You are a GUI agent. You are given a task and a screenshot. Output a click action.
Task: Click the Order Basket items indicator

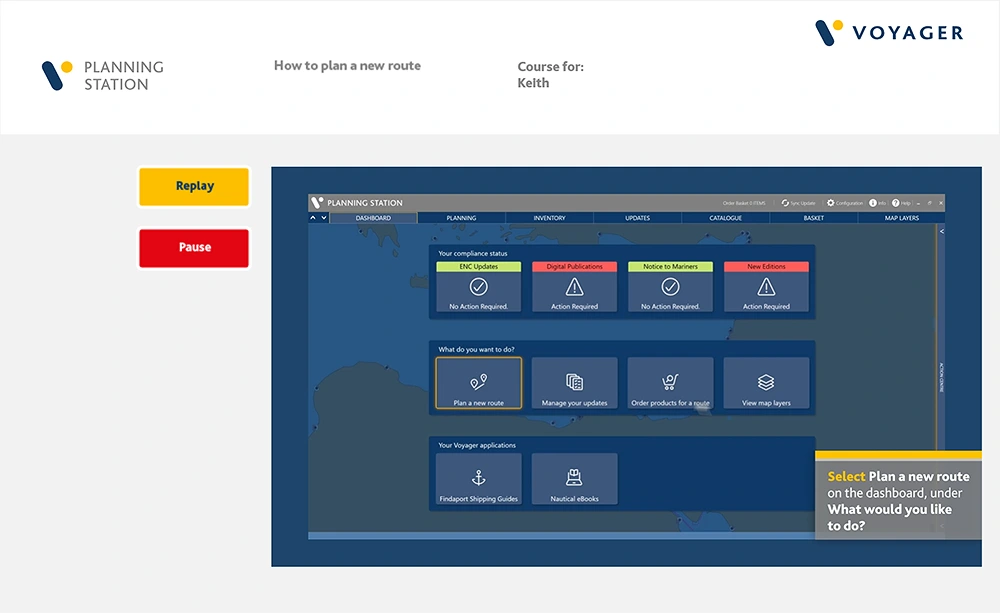point(744,203)
